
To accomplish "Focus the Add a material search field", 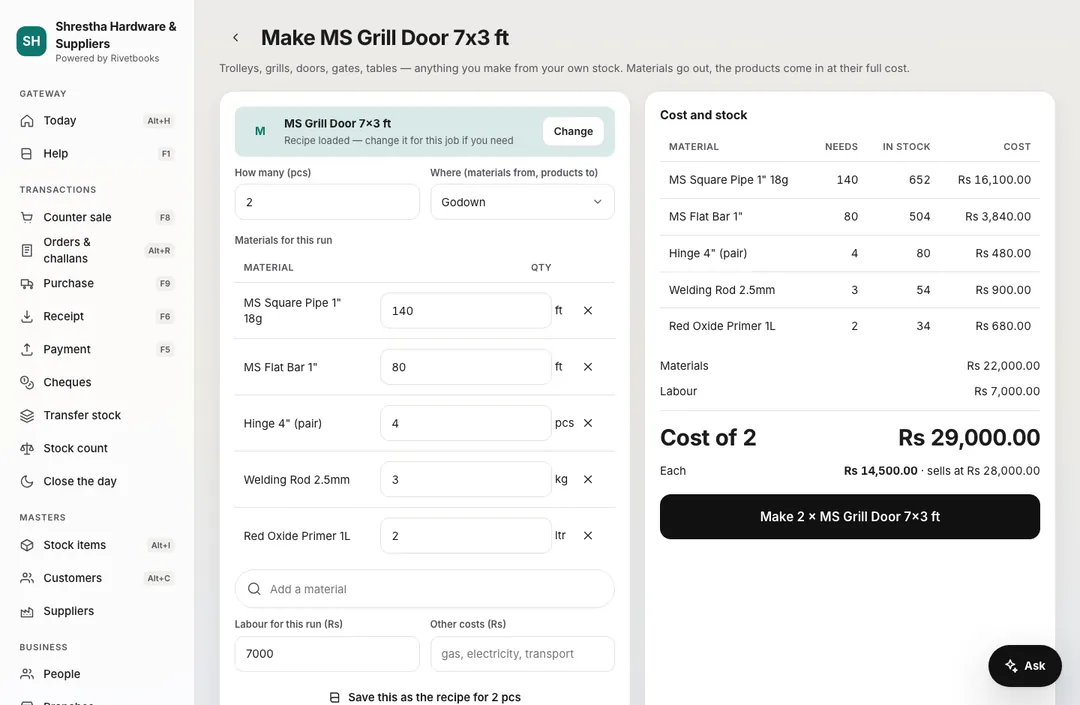I will pos(424,589).
